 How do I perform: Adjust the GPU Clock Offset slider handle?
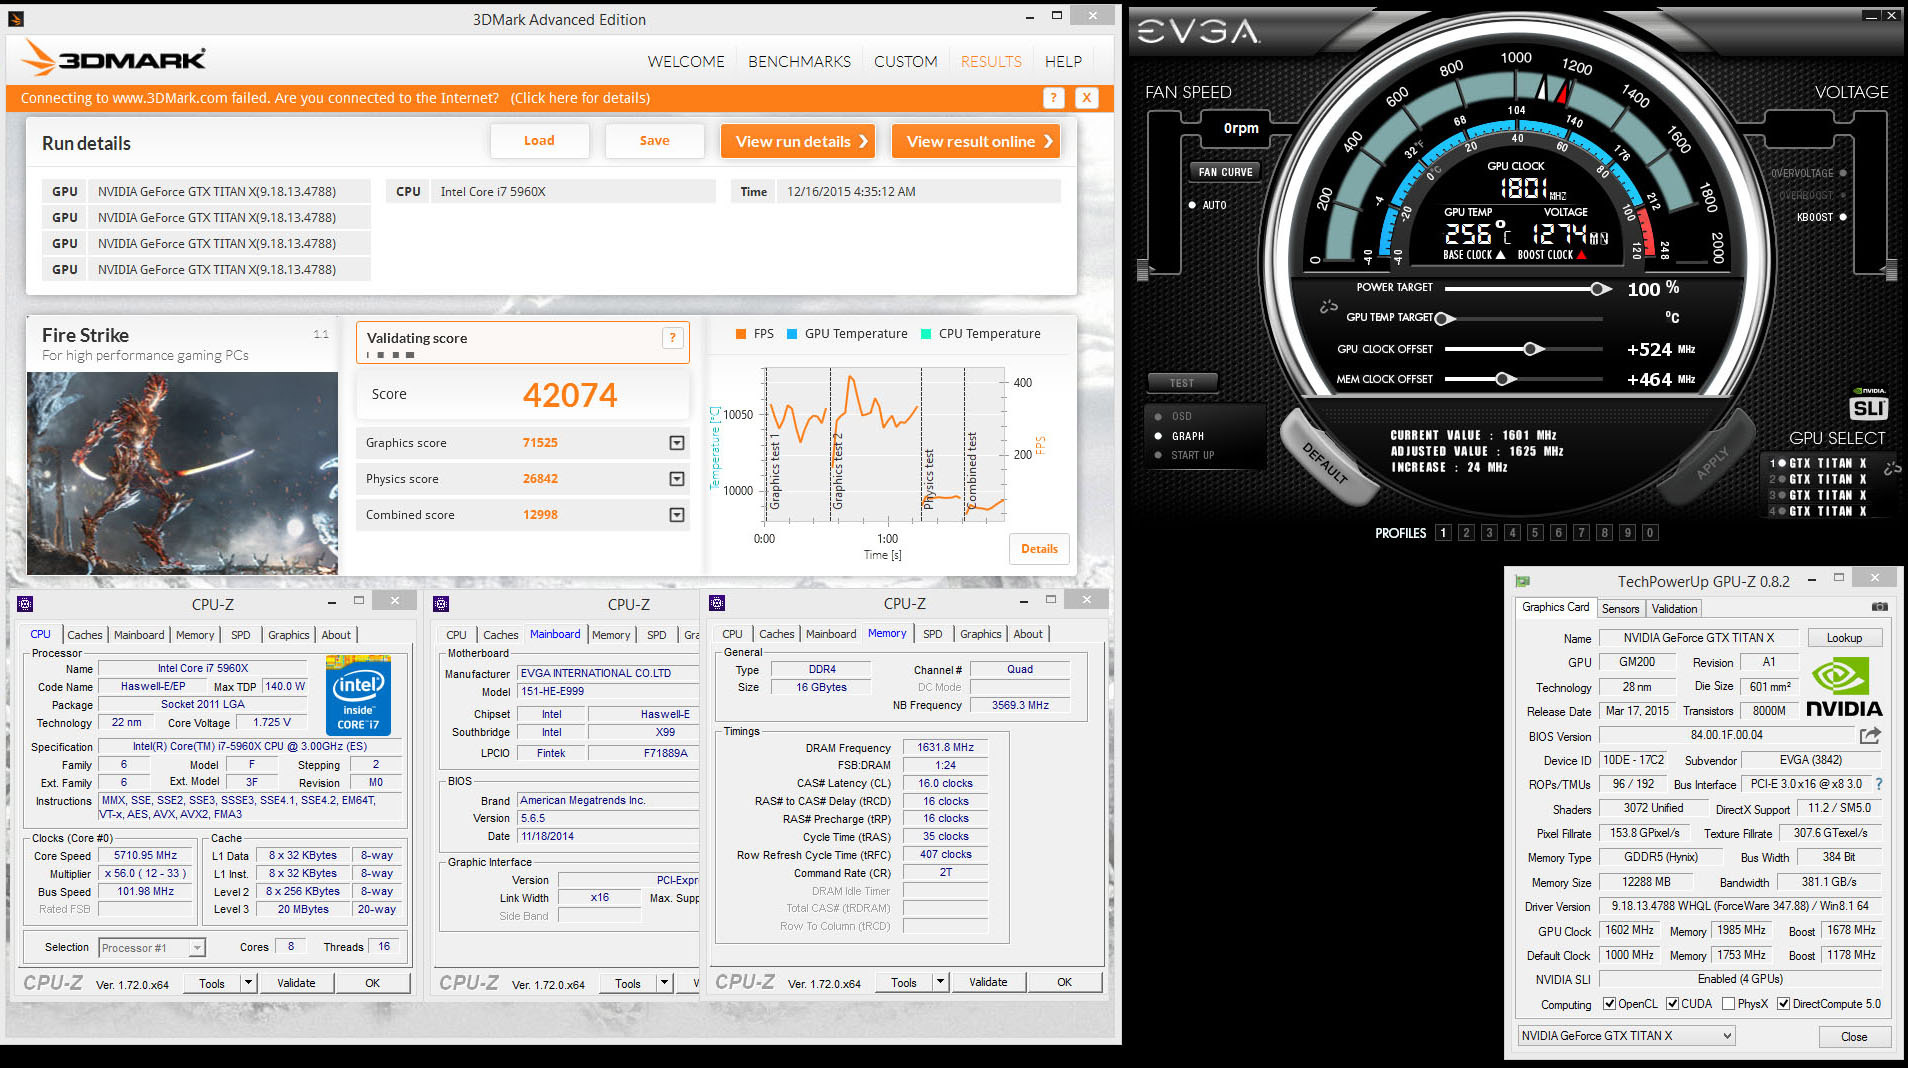click(x=1532, y=349)
